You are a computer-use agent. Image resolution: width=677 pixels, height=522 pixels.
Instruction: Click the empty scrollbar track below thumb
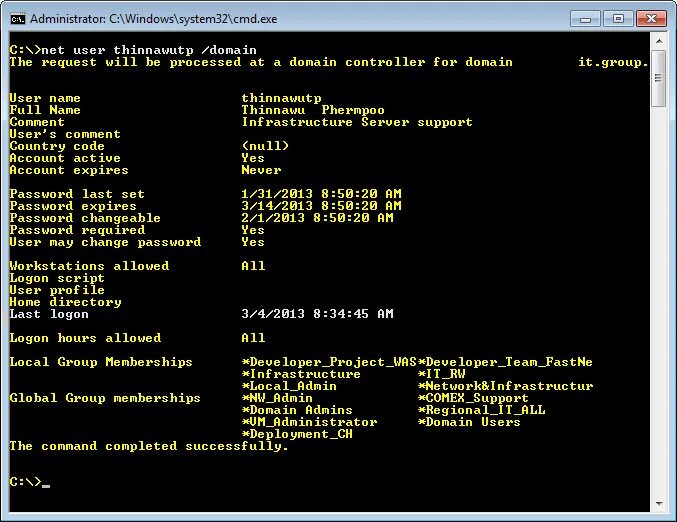(x=659, y=301)
